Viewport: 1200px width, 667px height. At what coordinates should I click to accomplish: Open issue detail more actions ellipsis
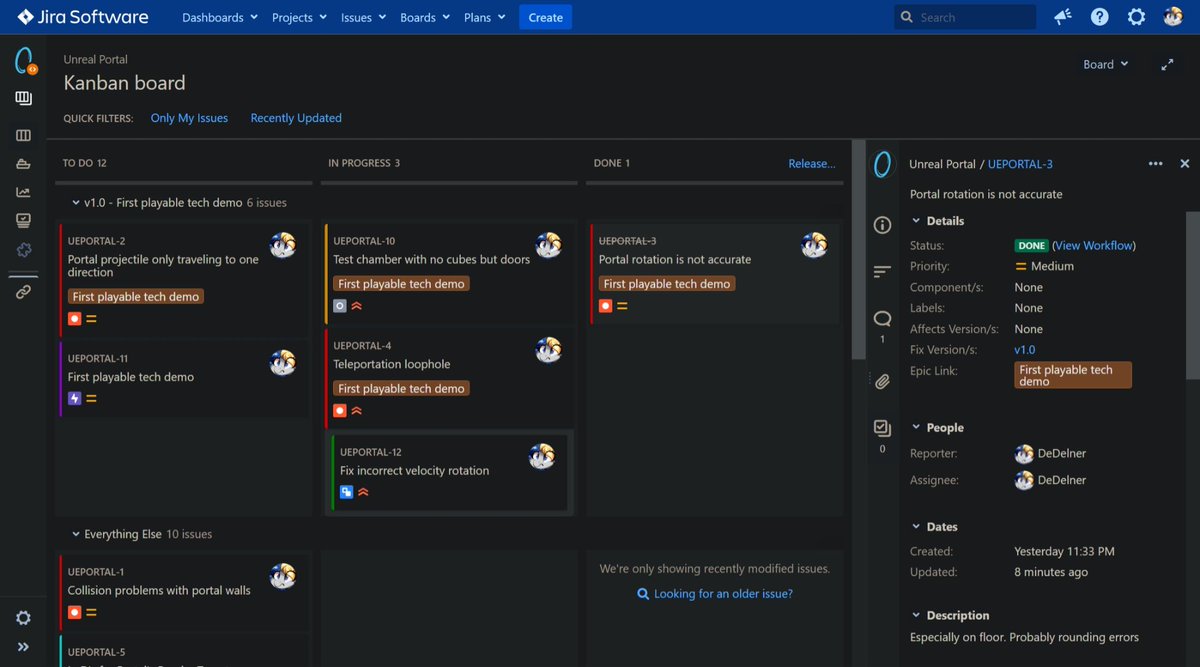click(1156, 164)
